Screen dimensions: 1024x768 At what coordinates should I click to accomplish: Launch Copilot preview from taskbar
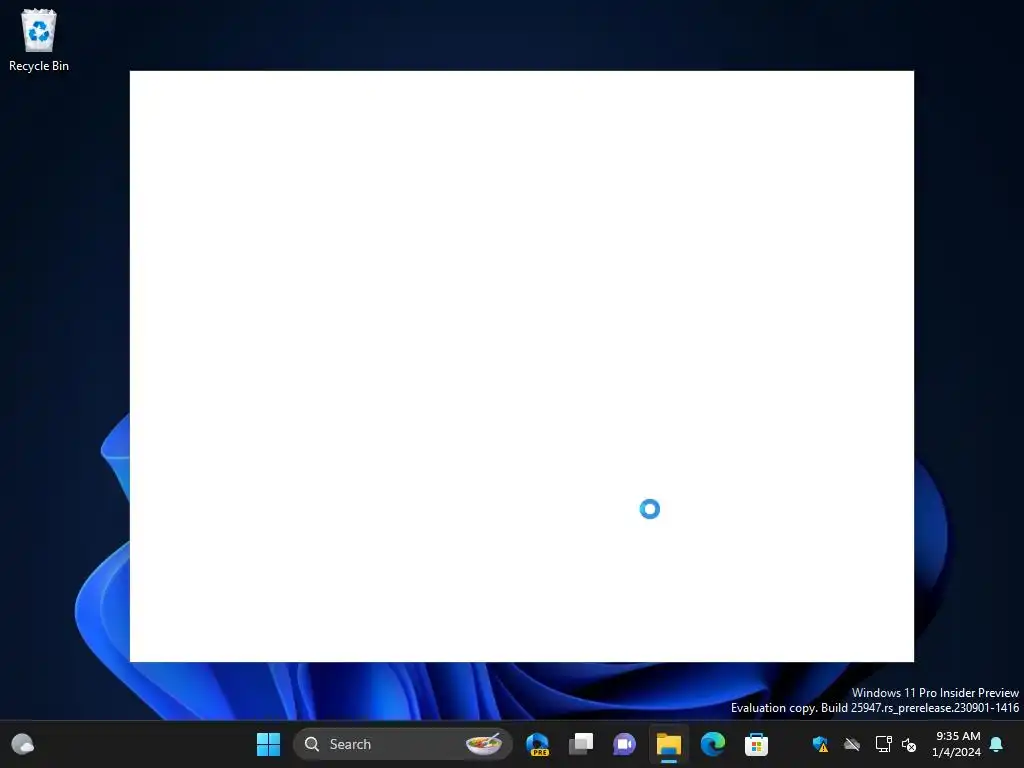537,744
